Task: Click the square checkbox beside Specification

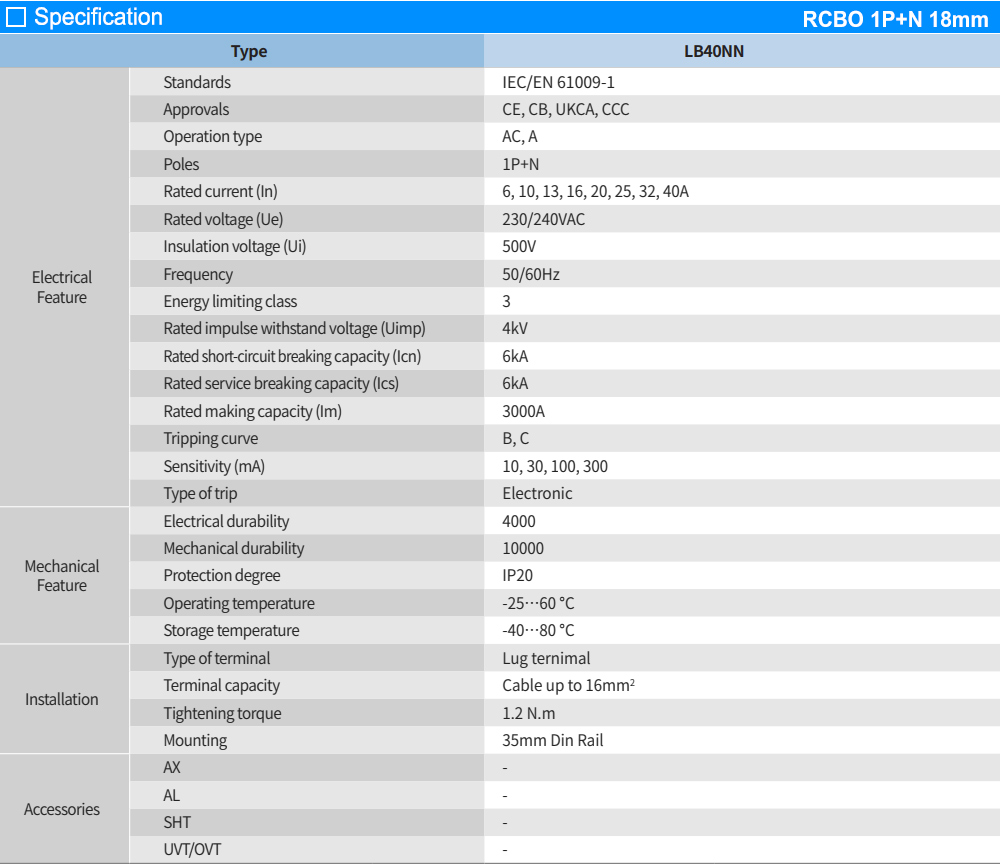Action: coord(16,18)
